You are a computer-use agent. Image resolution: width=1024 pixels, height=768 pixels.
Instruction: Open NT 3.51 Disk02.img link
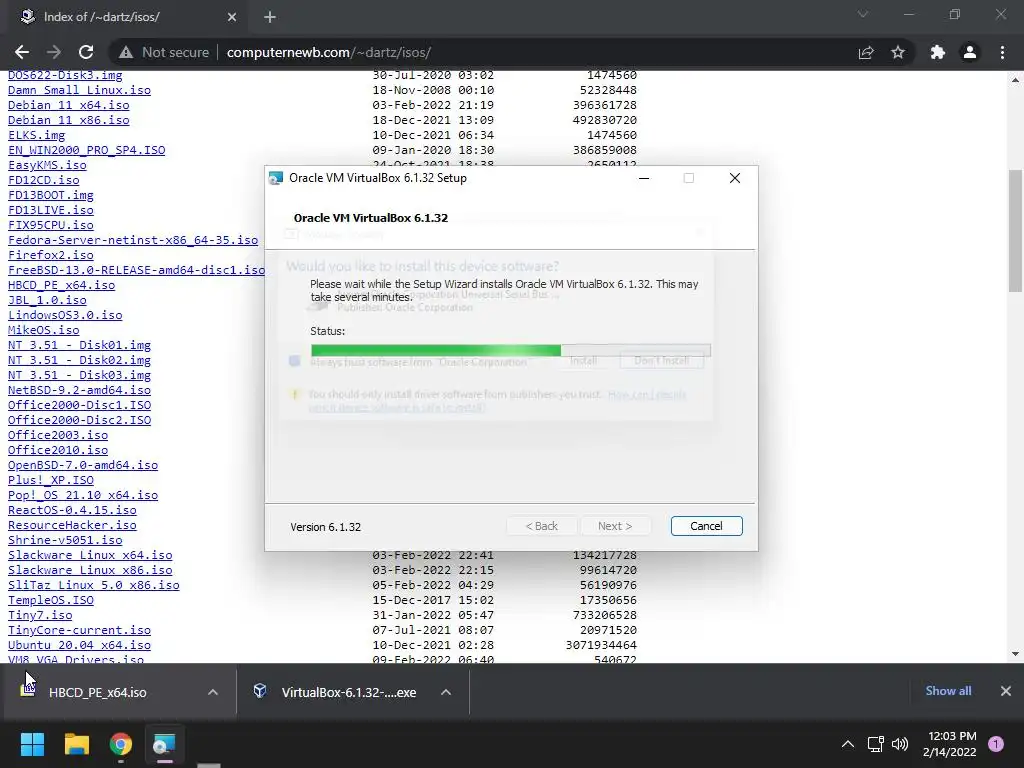click(79, 360)
